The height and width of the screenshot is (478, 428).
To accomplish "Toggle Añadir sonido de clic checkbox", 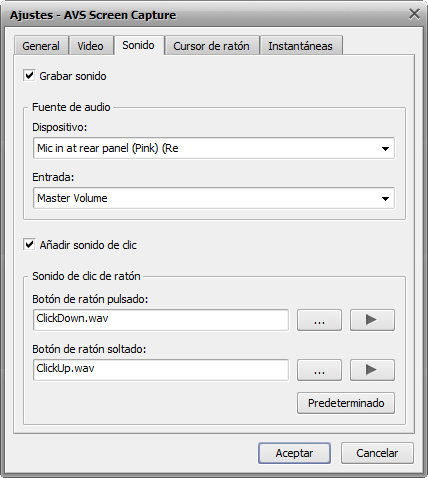I will (x=29, y=244).
